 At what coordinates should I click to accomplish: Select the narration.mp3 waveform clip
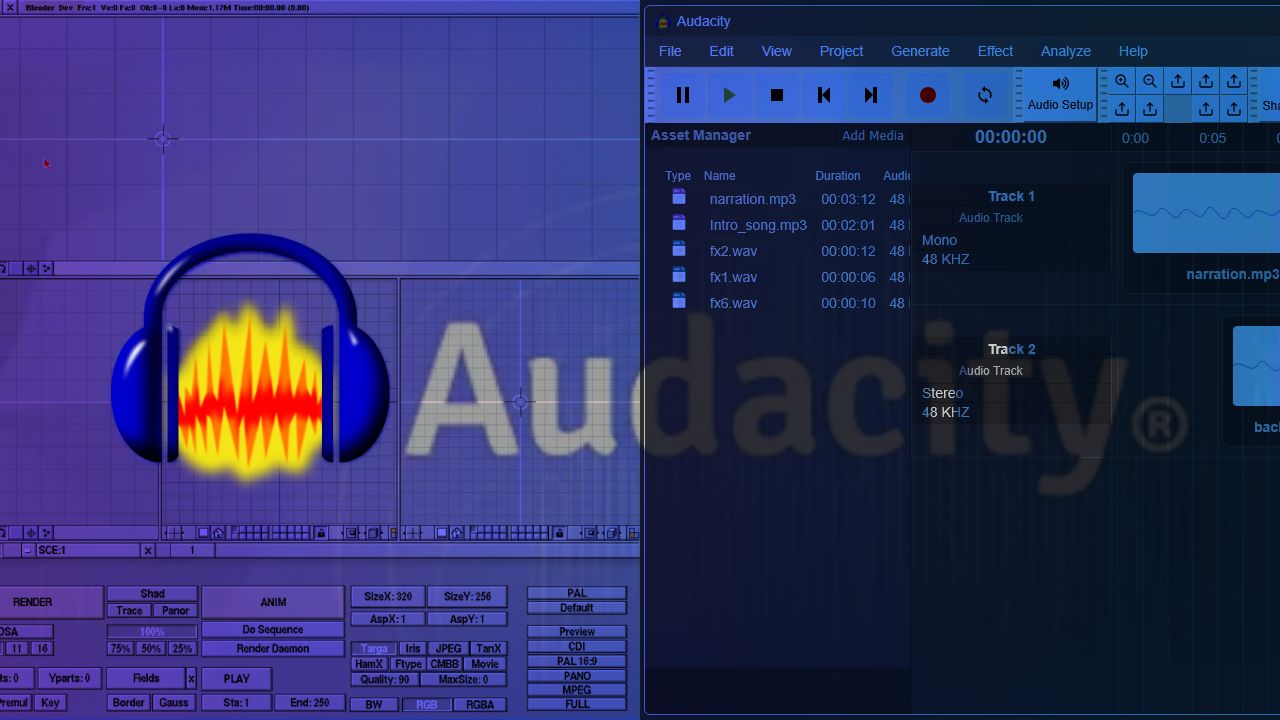[x=1206, y=212]
